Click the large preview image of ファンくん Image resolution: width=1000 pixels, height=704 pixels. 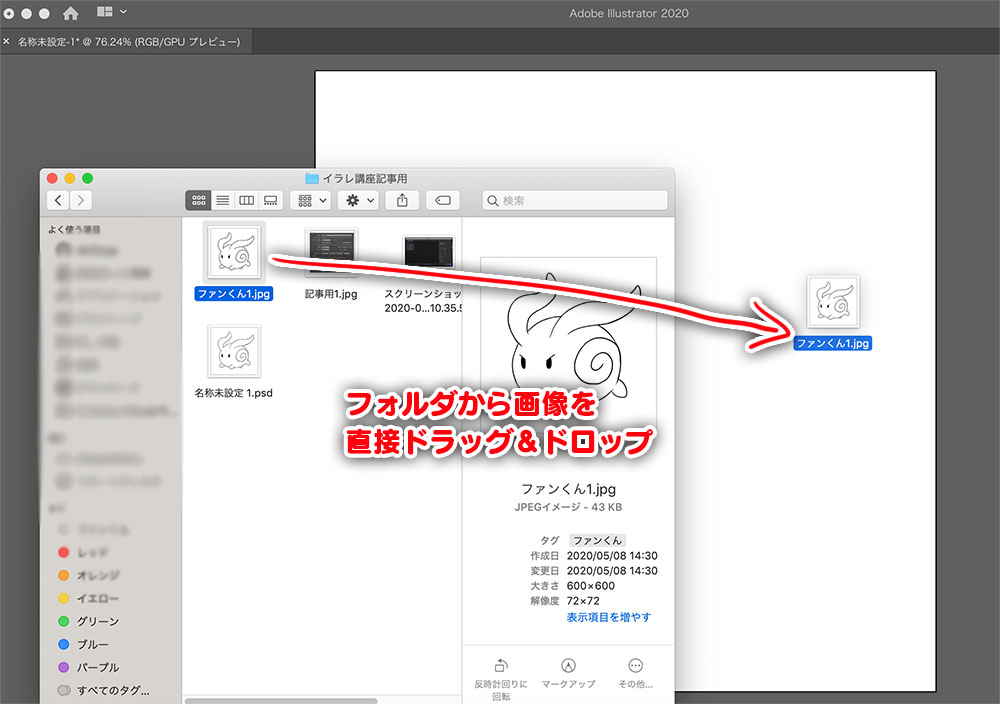point(568,344)
